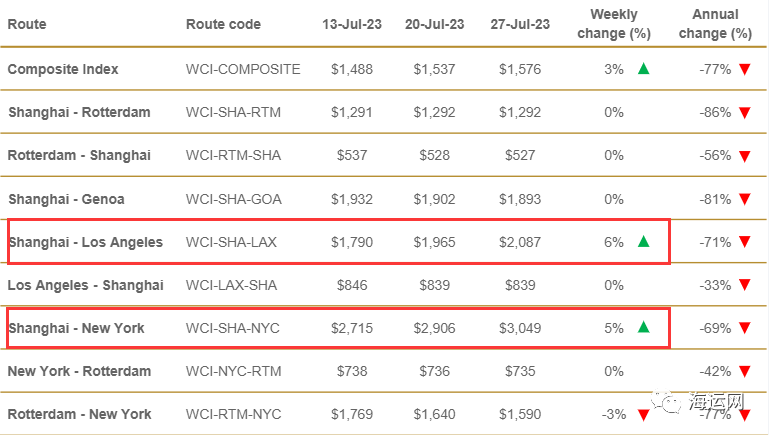Click the 27-Jul-23 column header
The width and height of the screenshot is (769, 435).
(x=520, y=24)
